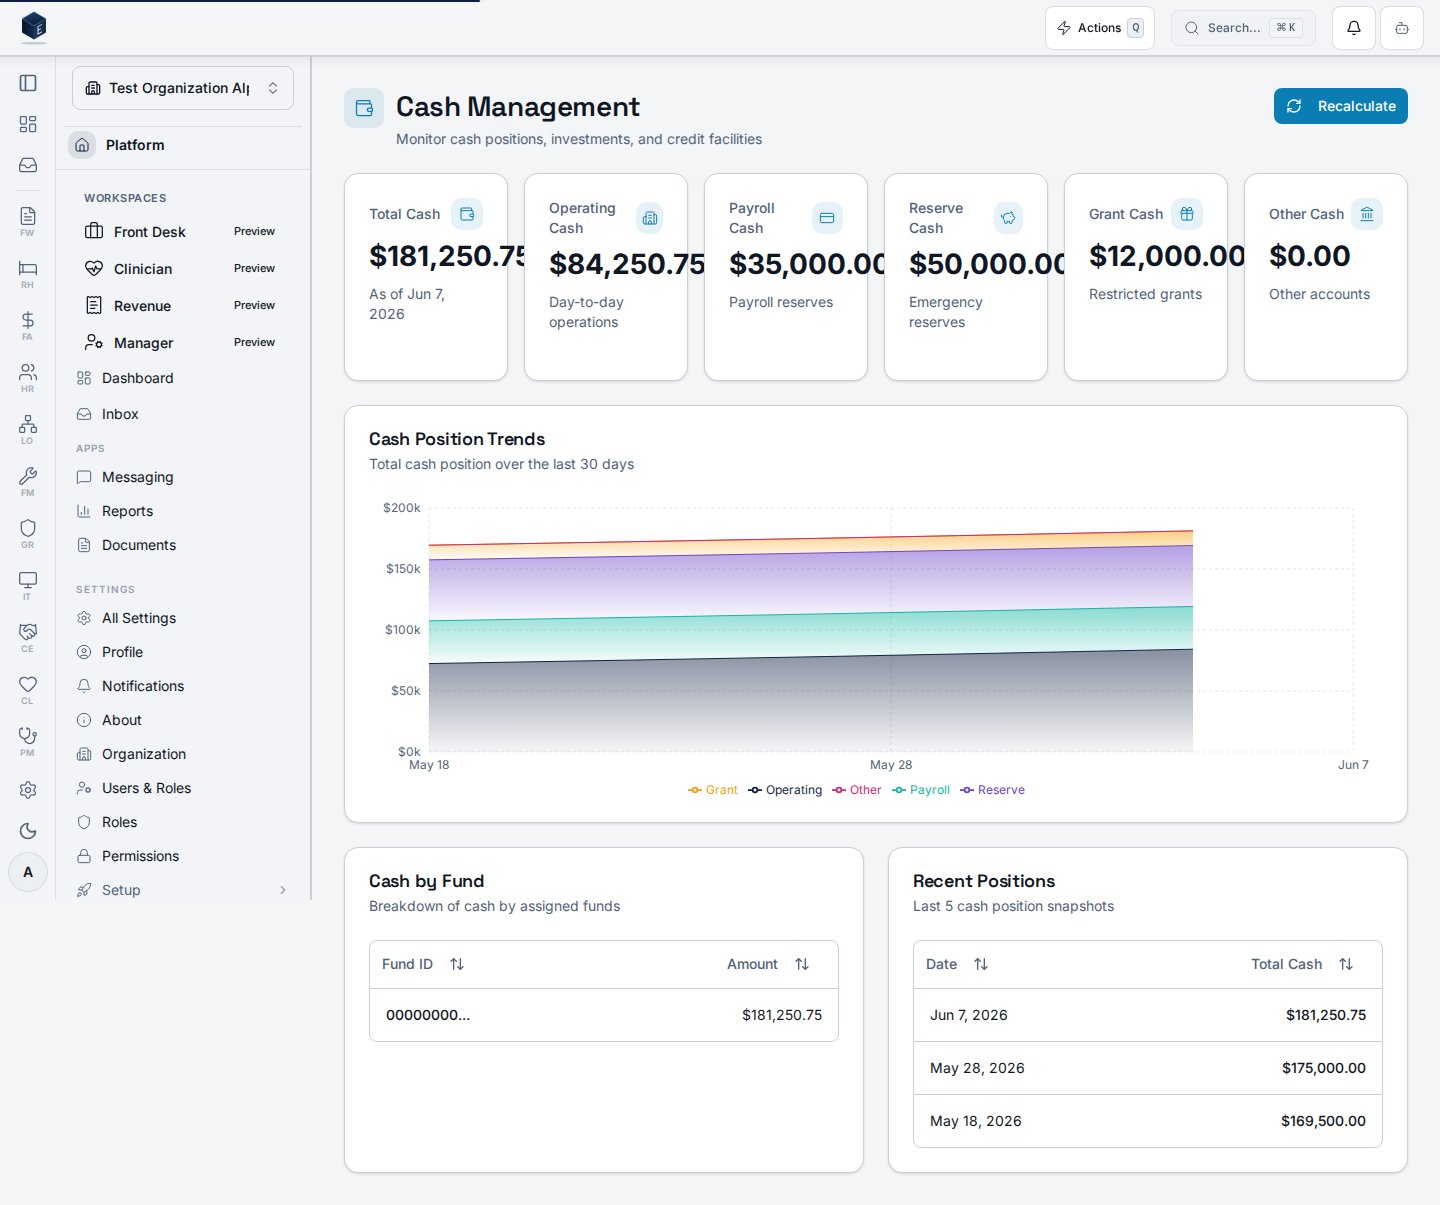The image size is (1440, 1205).
Task: Open About page
Action: [183, 720]
